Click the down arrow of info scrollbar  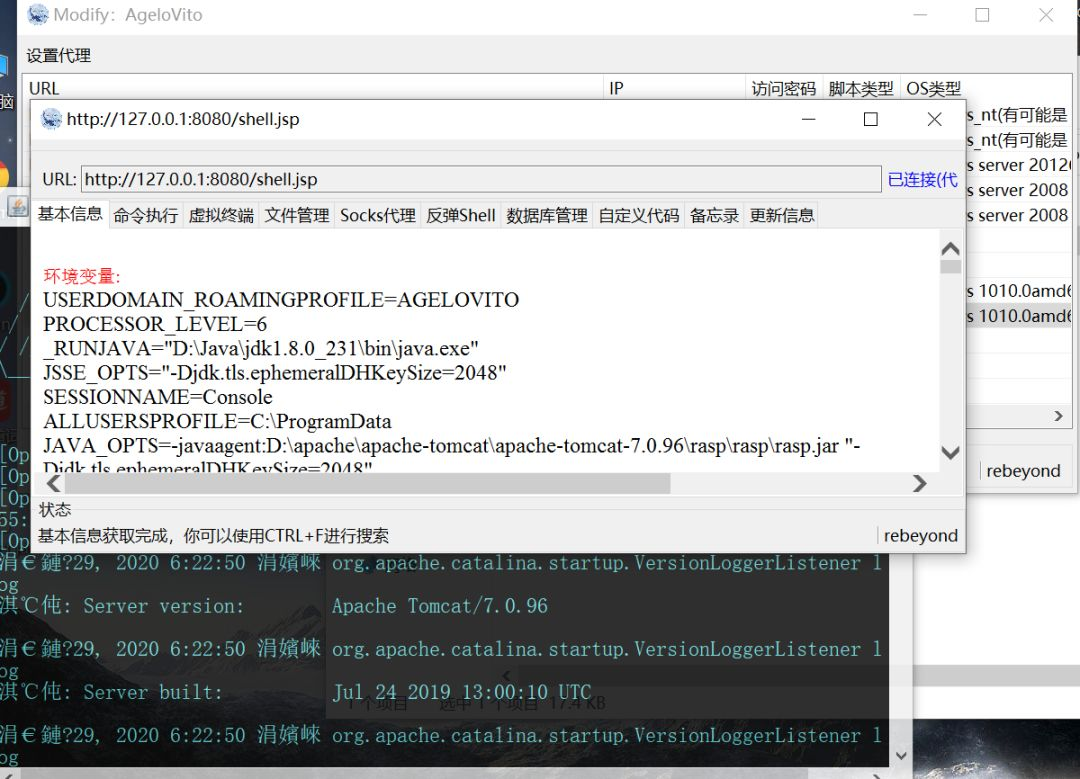pyautogui.click(x=951, y=453)
